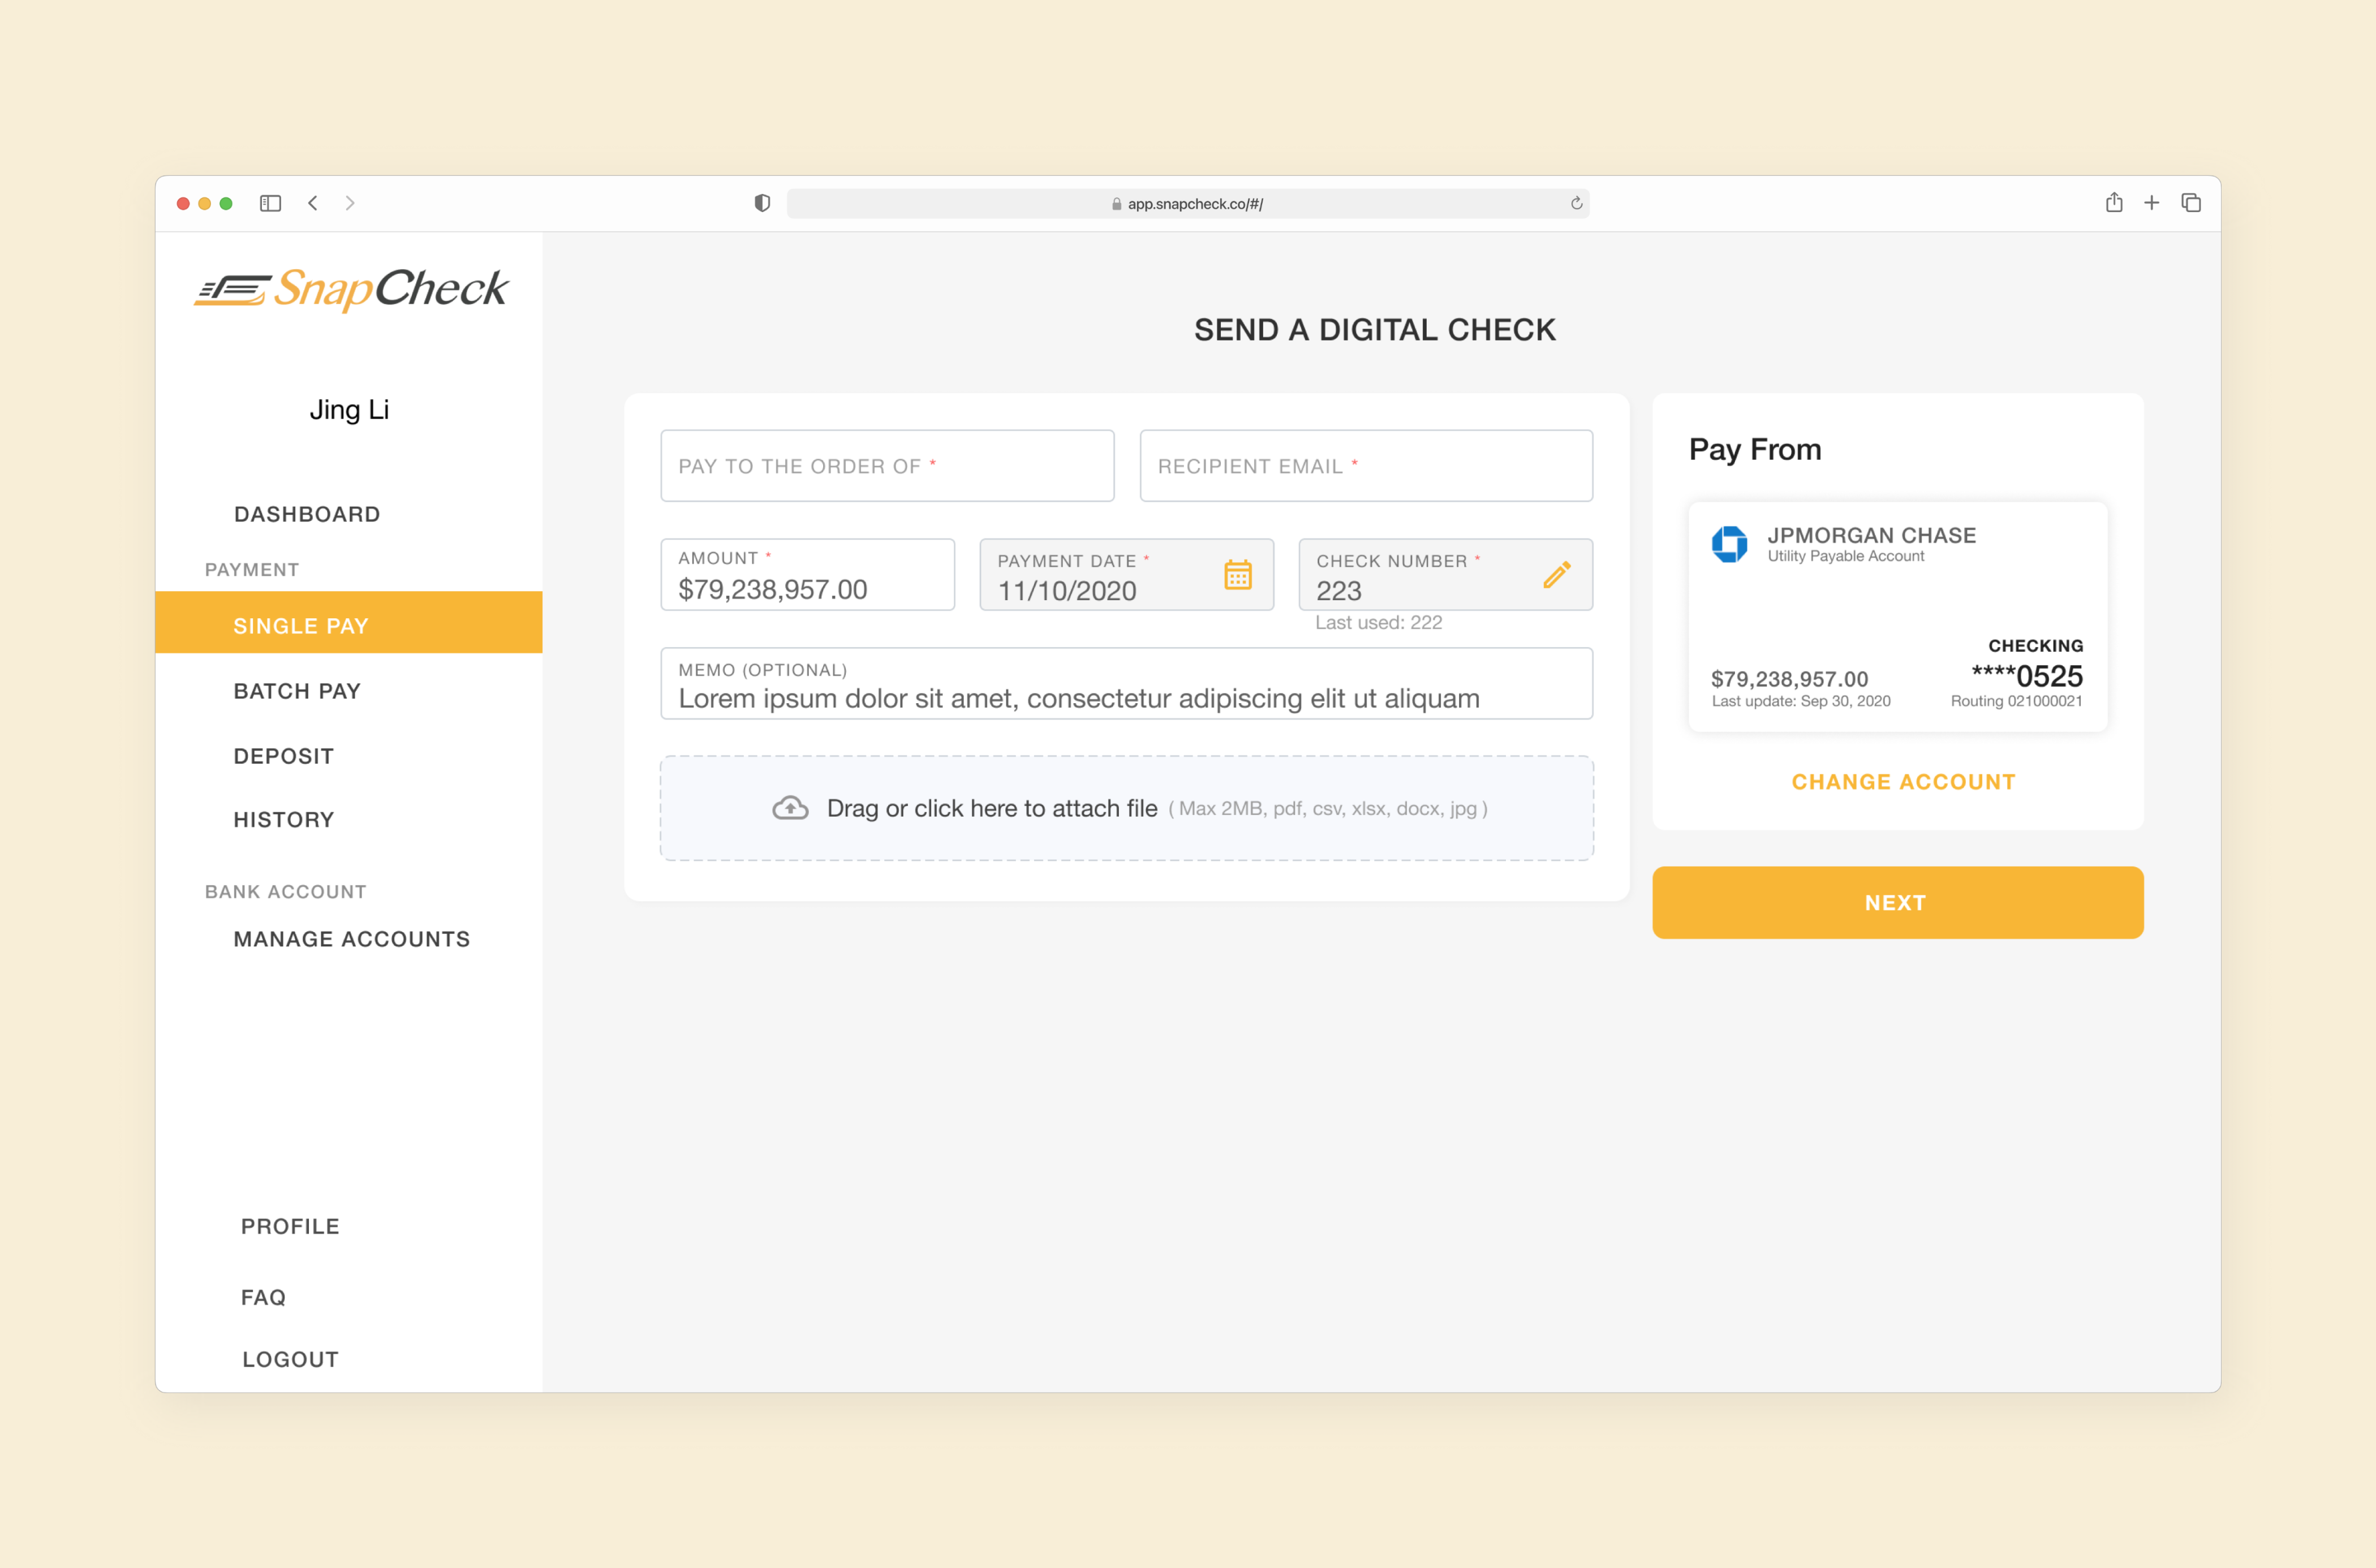Click the privacy shield icon
Screen dimensions: 2376x1568
(762, 204)
